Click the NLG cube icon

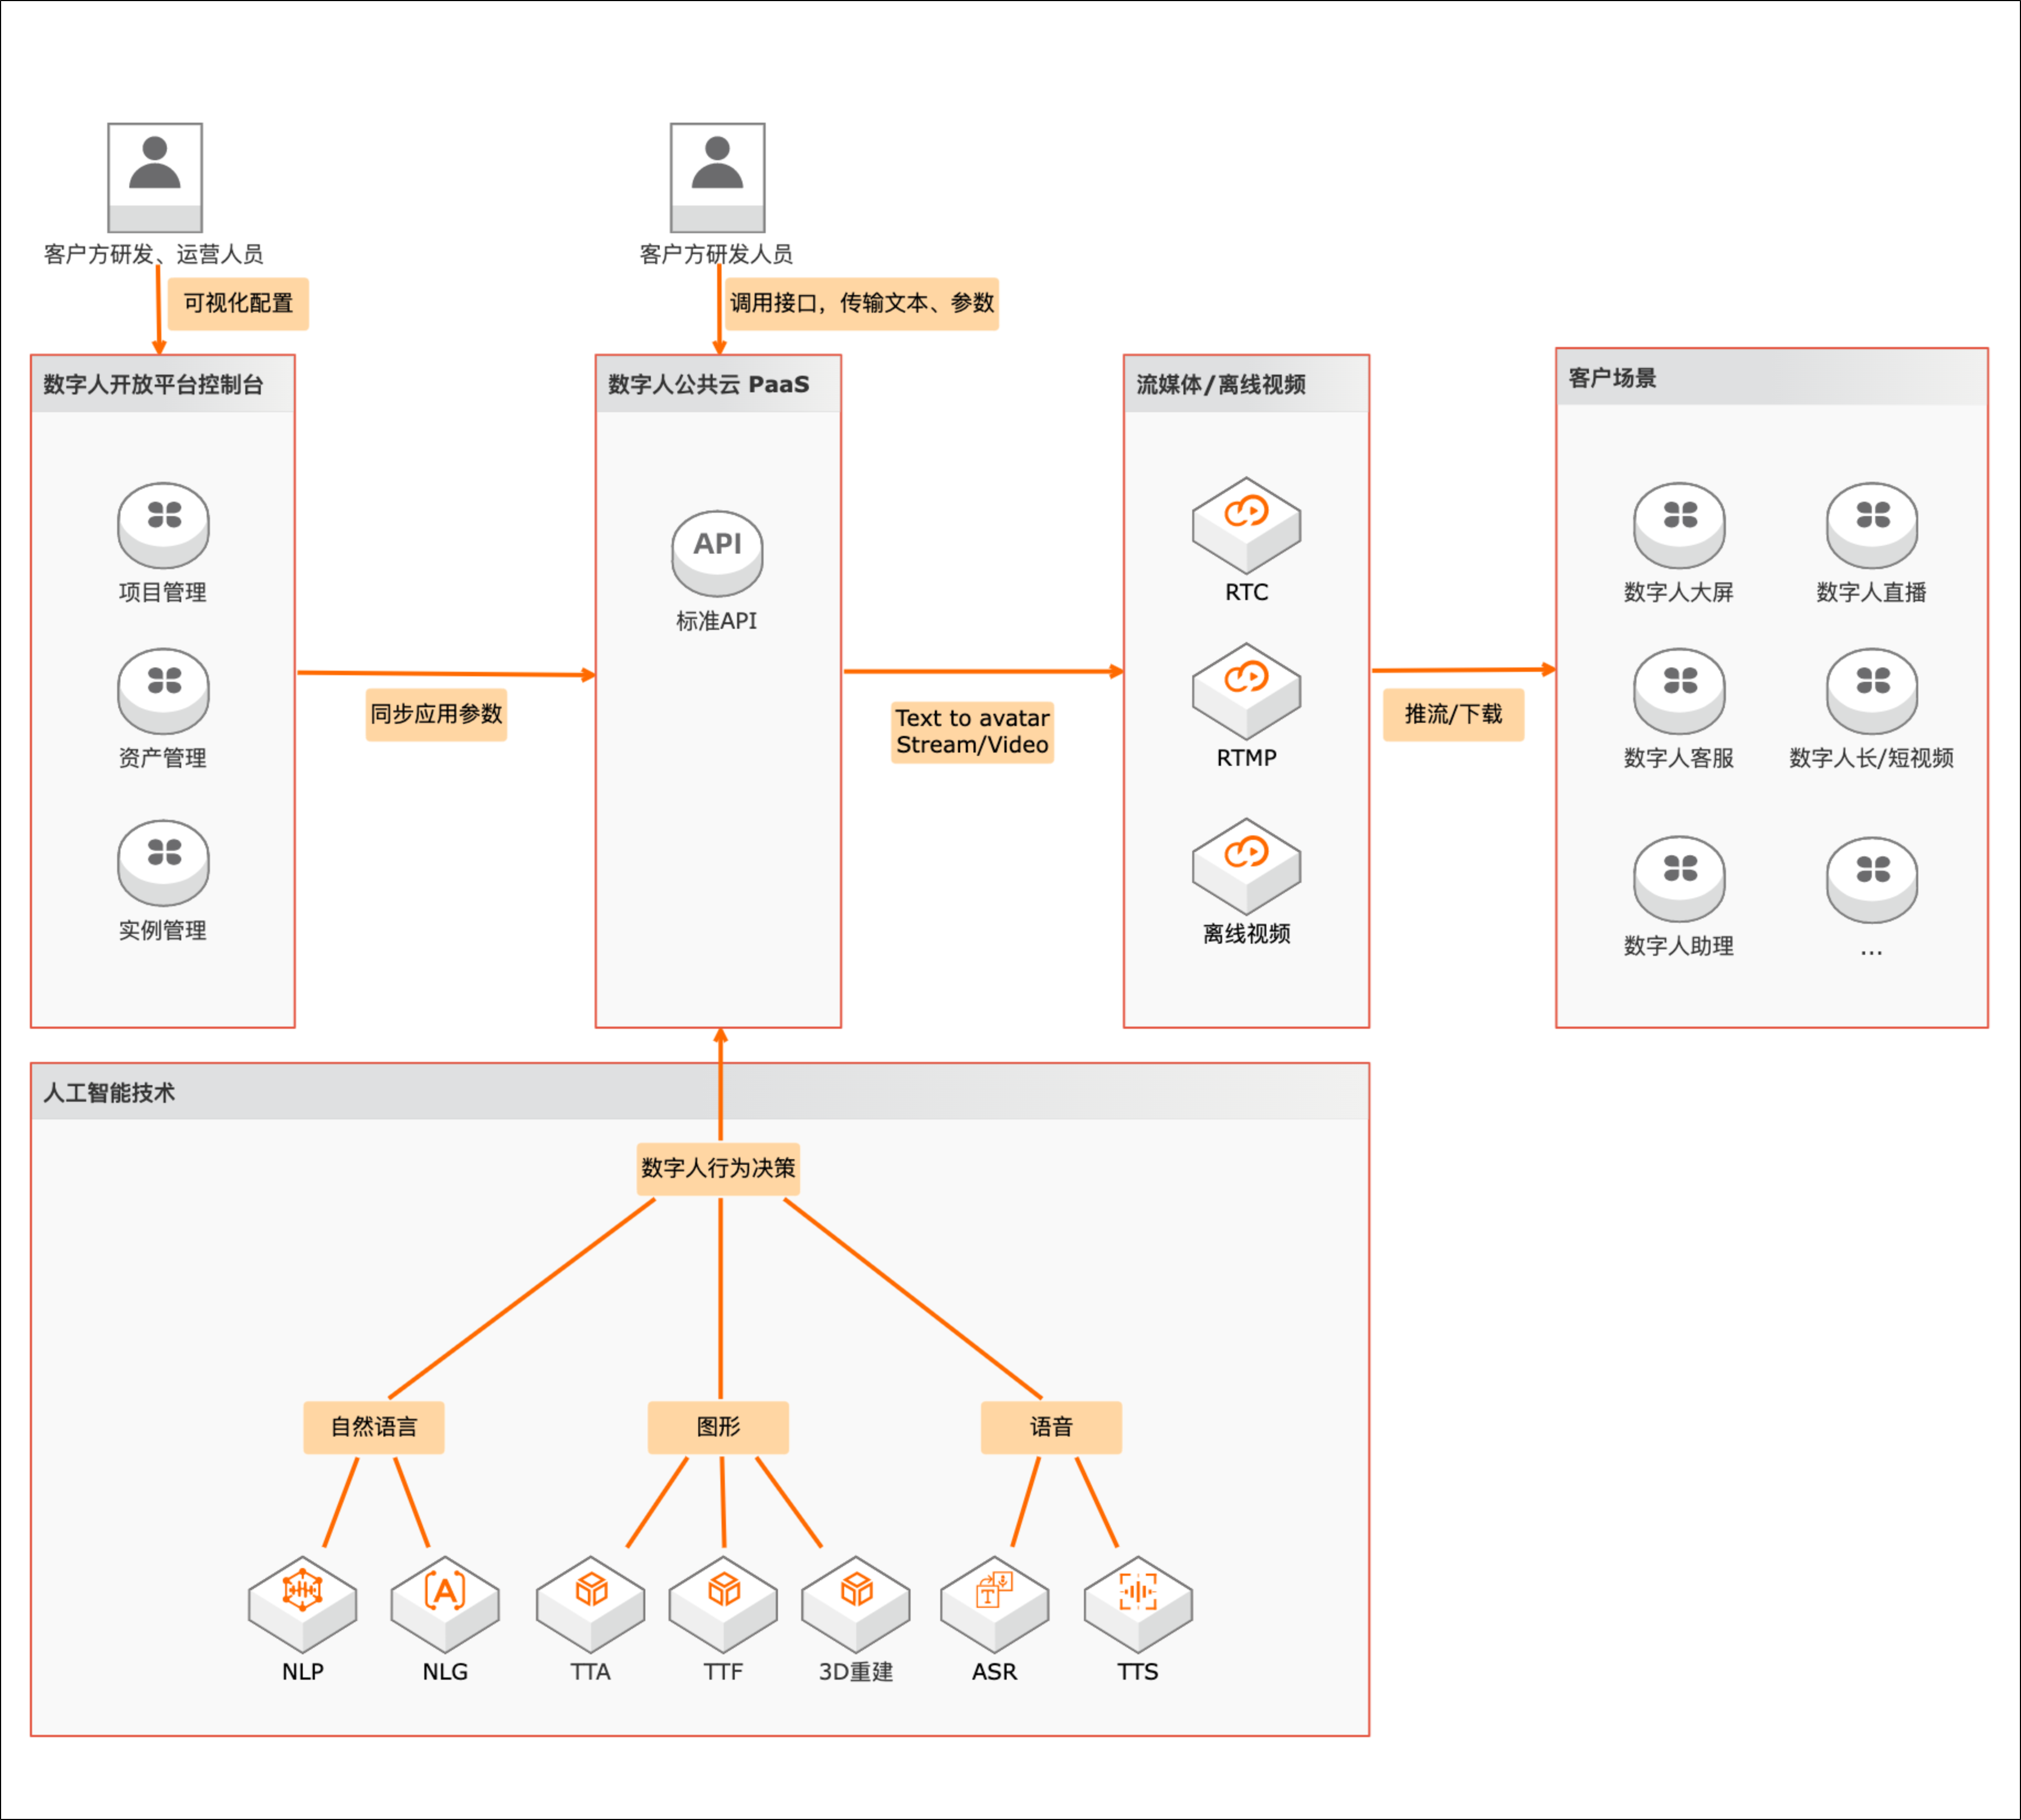pyautogui.click(x=445, y=1604)
